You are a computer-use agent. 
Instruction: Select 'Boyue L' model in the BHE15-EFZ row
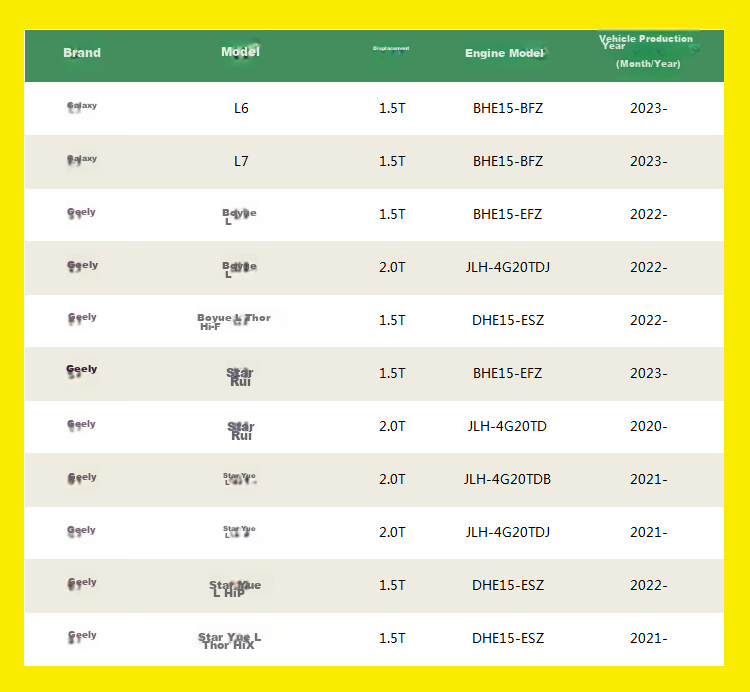(239, 216)
